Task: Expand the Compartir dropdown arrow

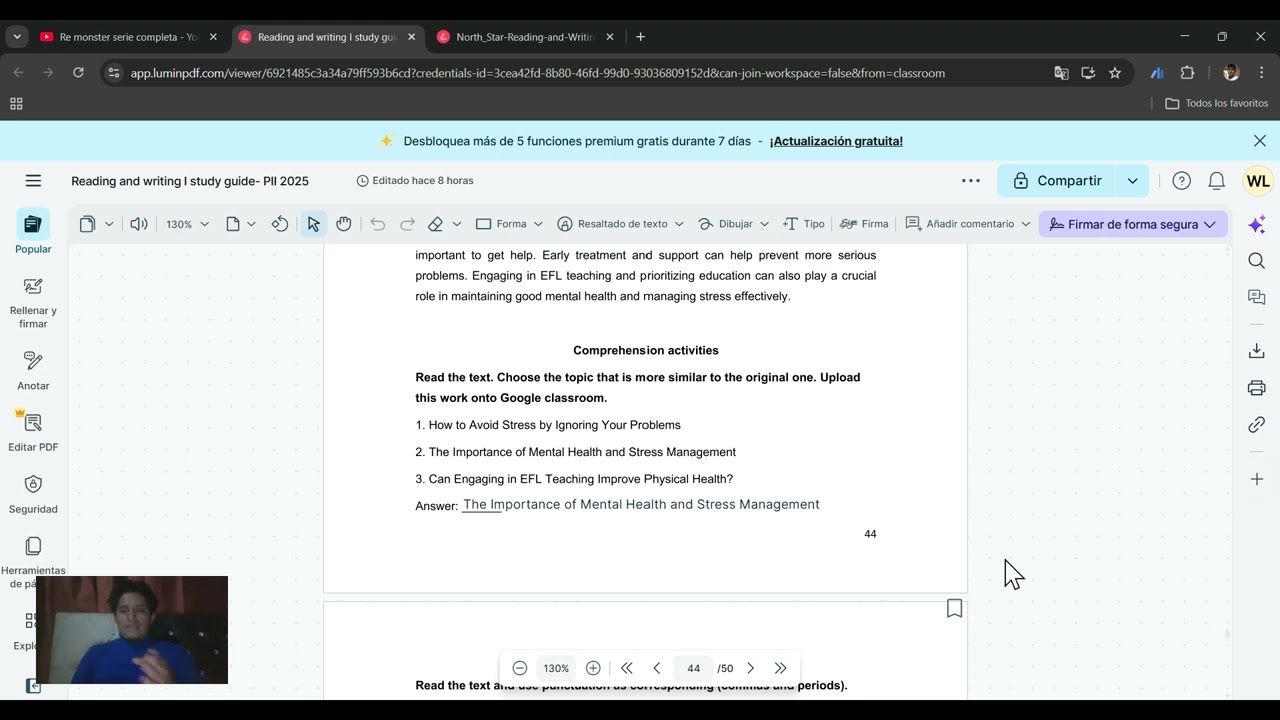Action: coord(1132,181)
